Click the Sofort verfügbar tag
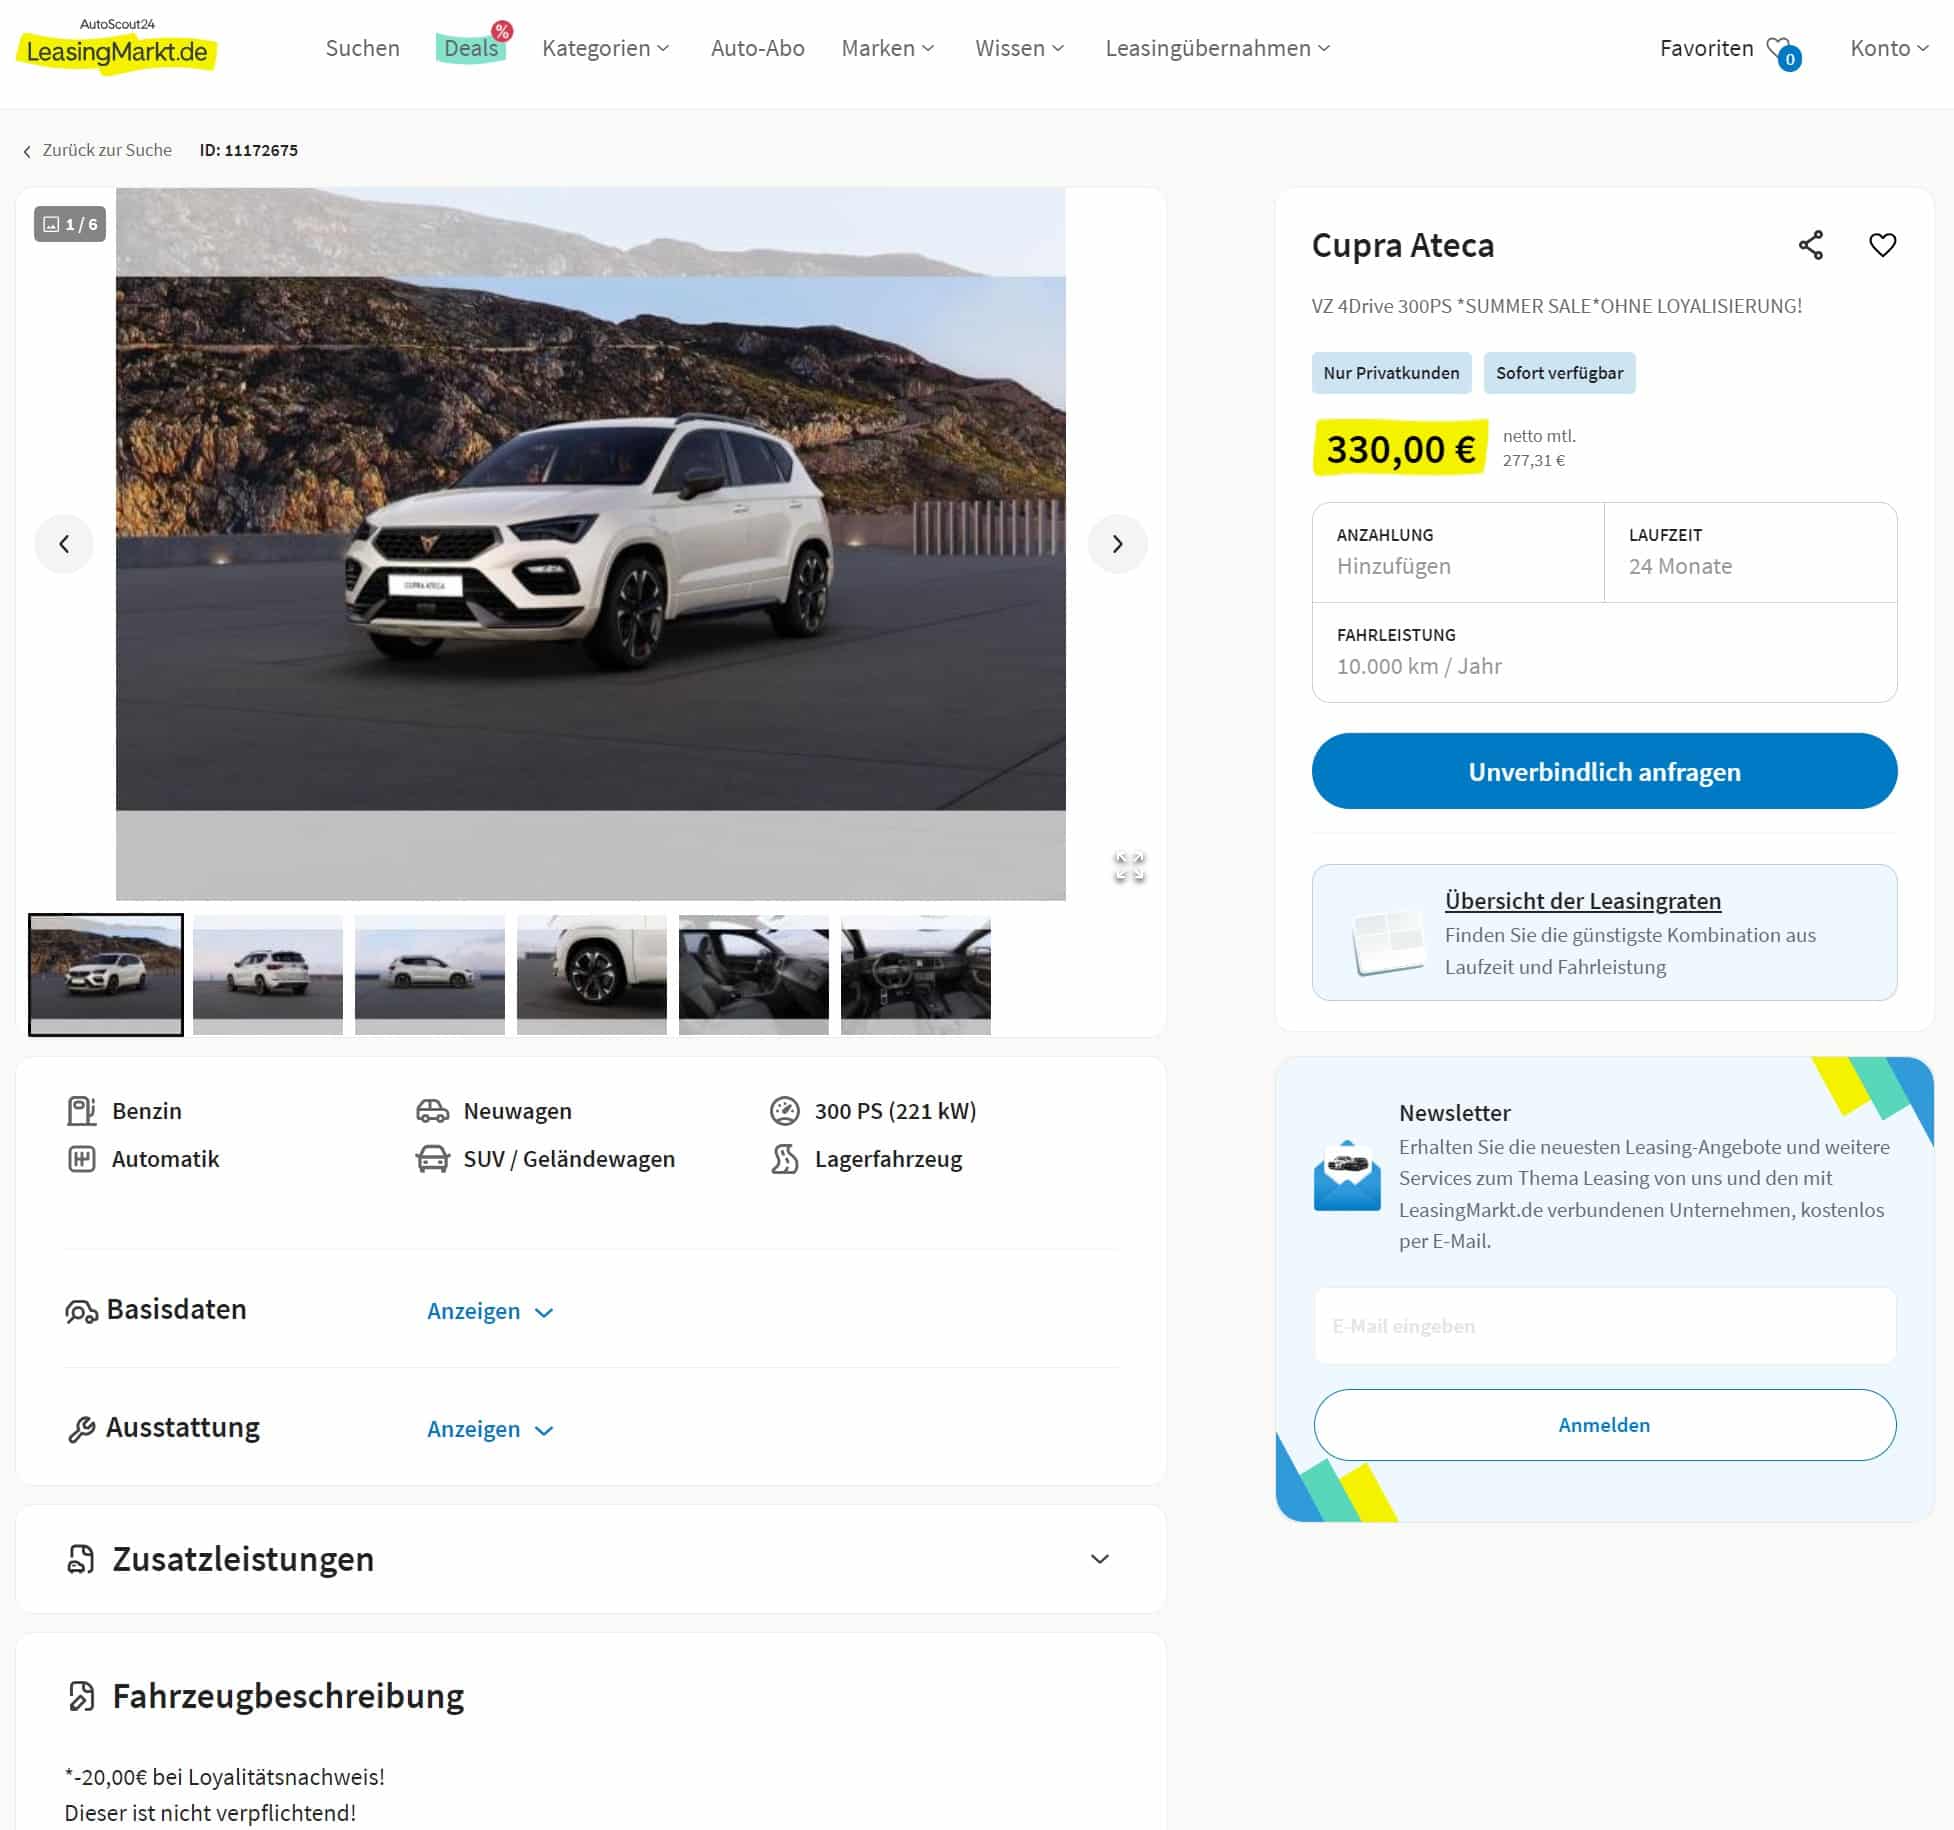Viewport: 1954px width, 1830px height. coord(1559,373)
